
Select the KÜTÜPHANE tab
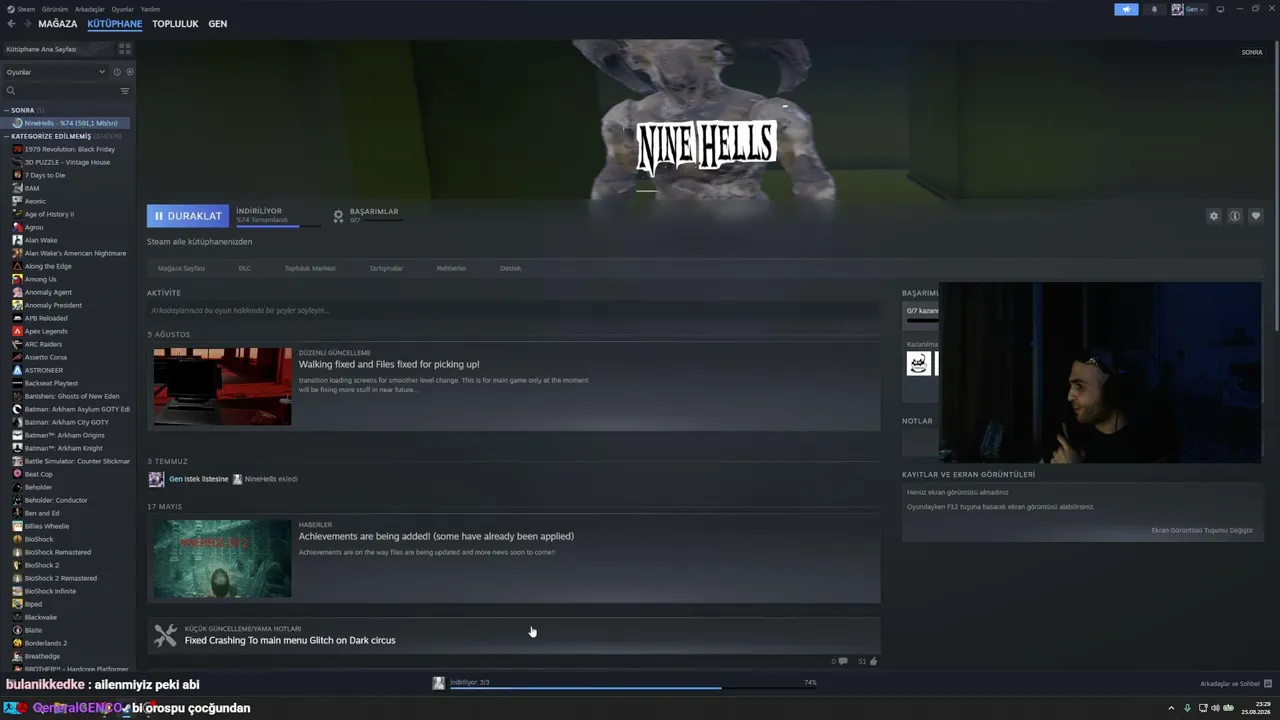tap(114, 24)
